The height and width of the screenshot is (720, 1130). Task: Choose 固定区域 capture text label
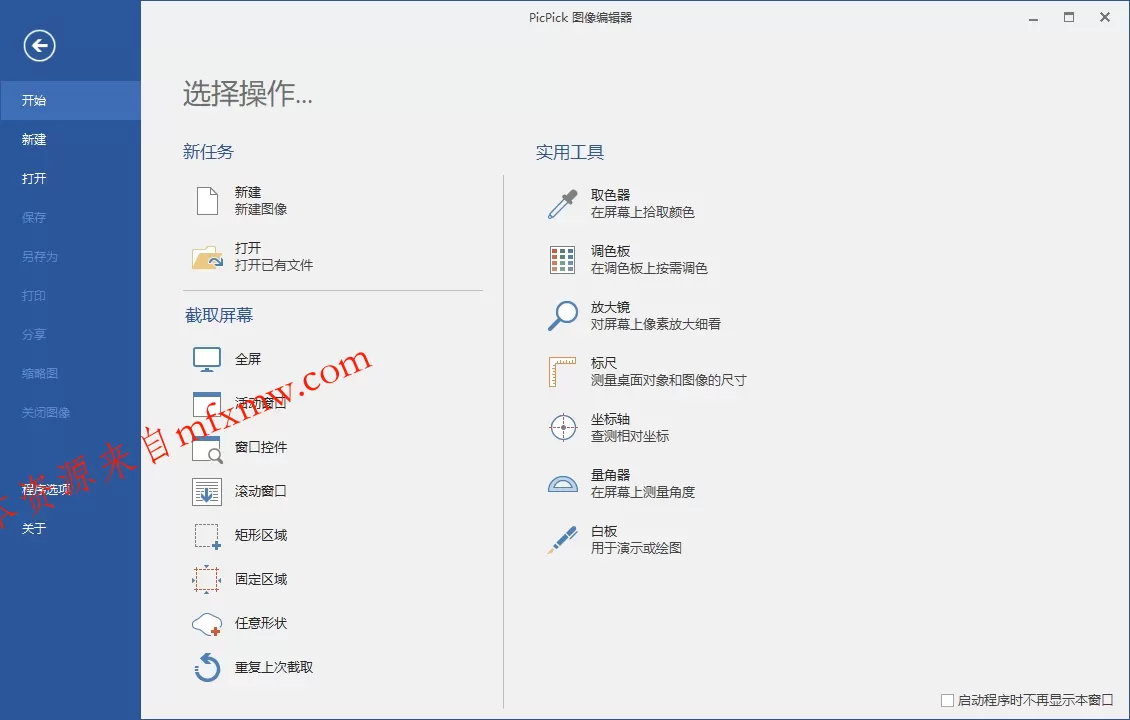261,579
